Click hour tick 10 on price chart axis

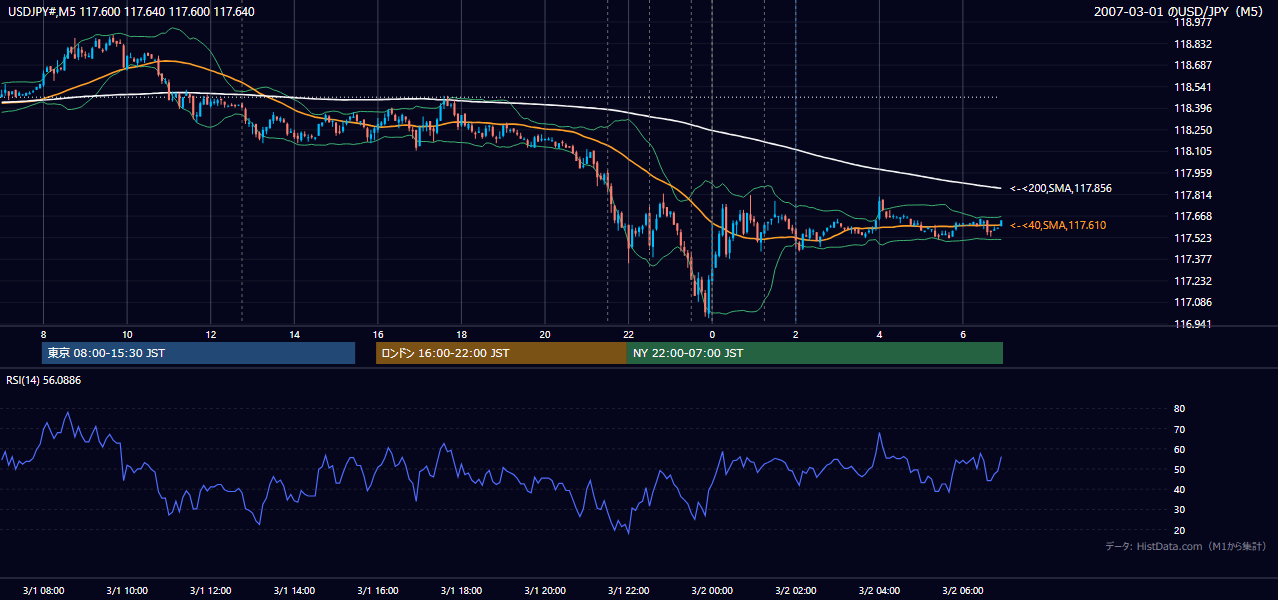click(127, 334)
